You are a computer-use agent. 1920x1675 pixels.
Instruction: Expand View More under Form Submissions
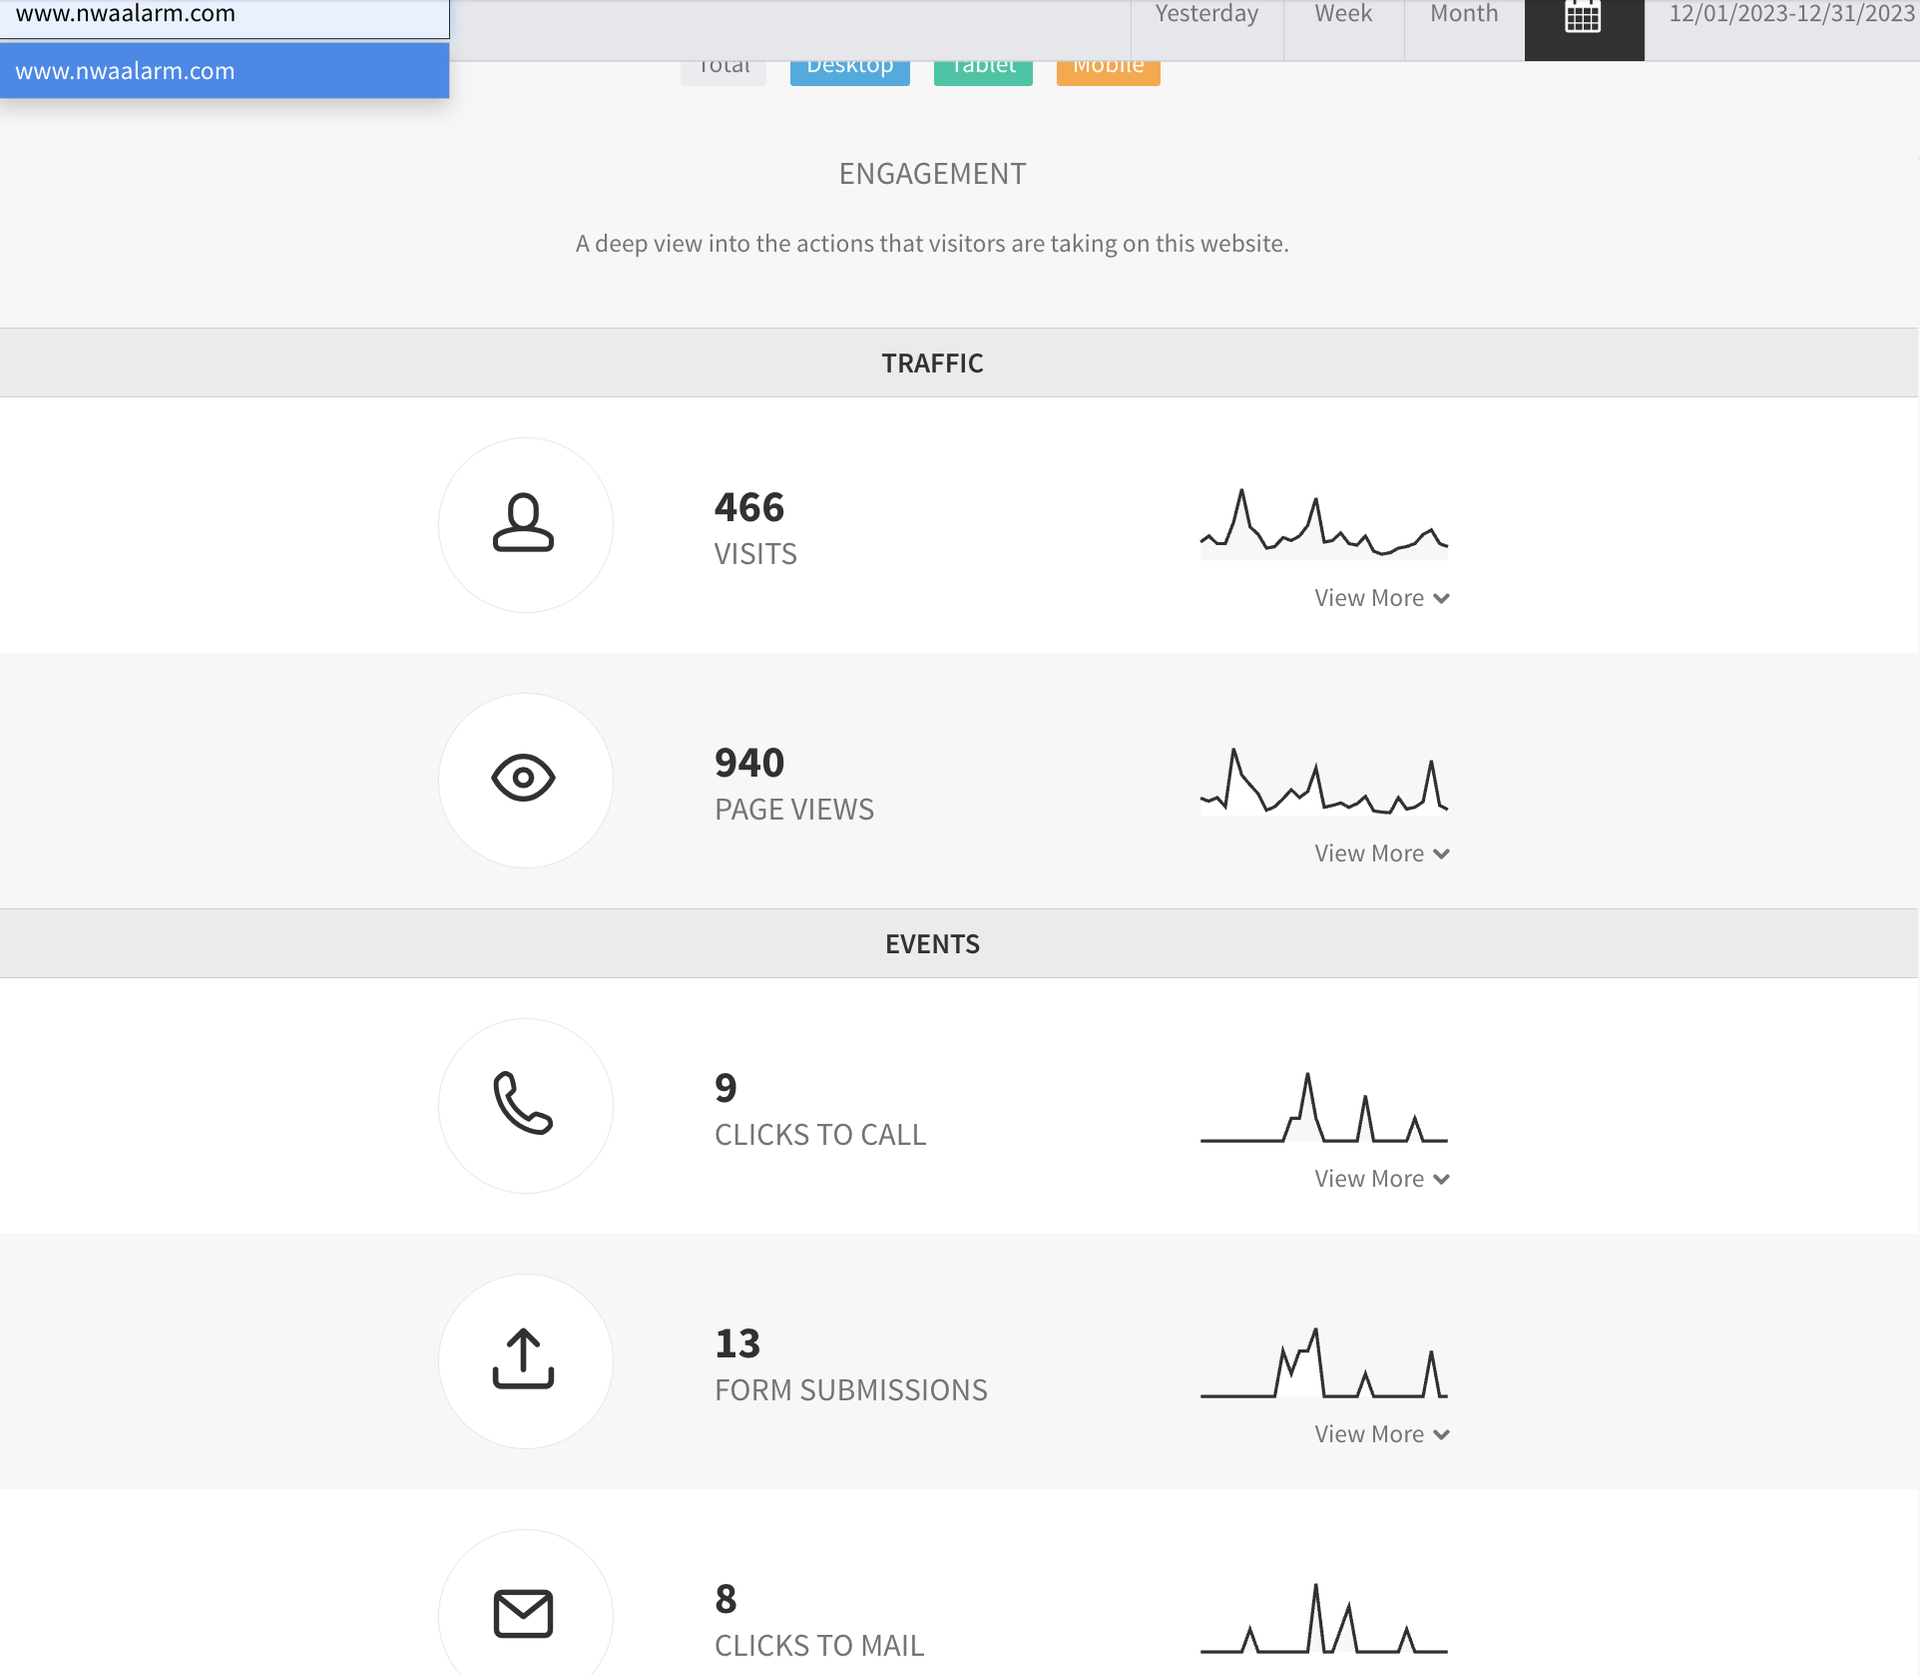1381,1434
